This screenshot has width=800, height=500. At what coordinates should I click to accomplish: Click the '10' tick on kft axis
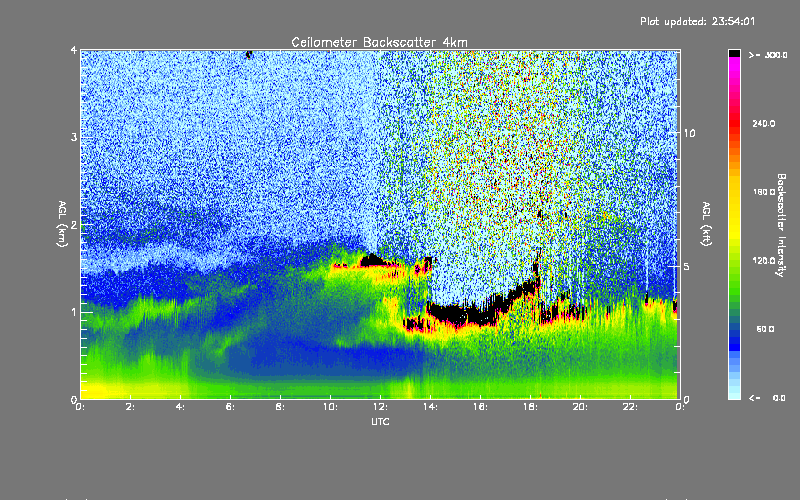click(689, 133)
